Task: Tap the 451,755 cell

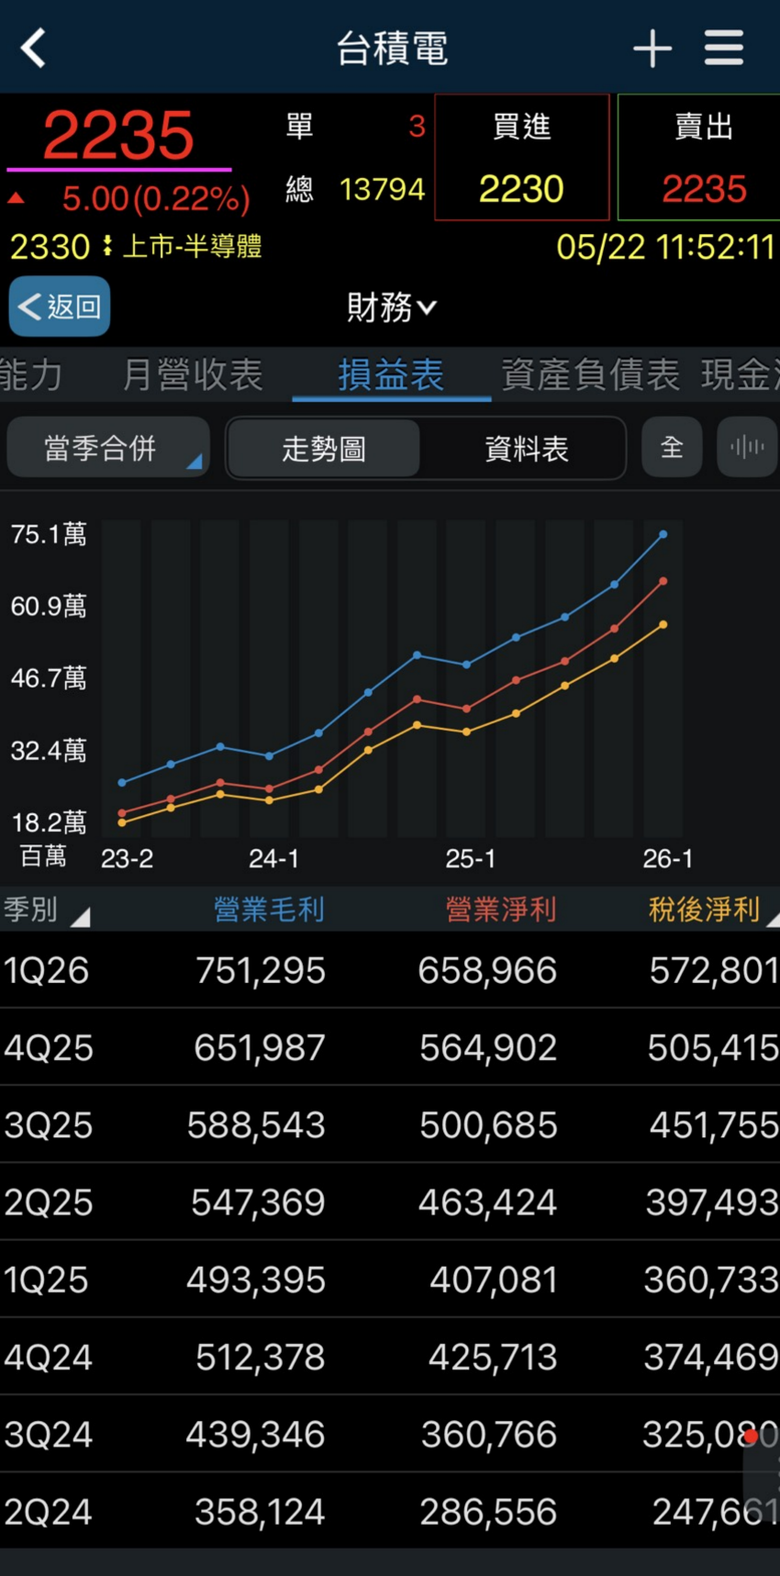Action: (x=714, y=1125)
